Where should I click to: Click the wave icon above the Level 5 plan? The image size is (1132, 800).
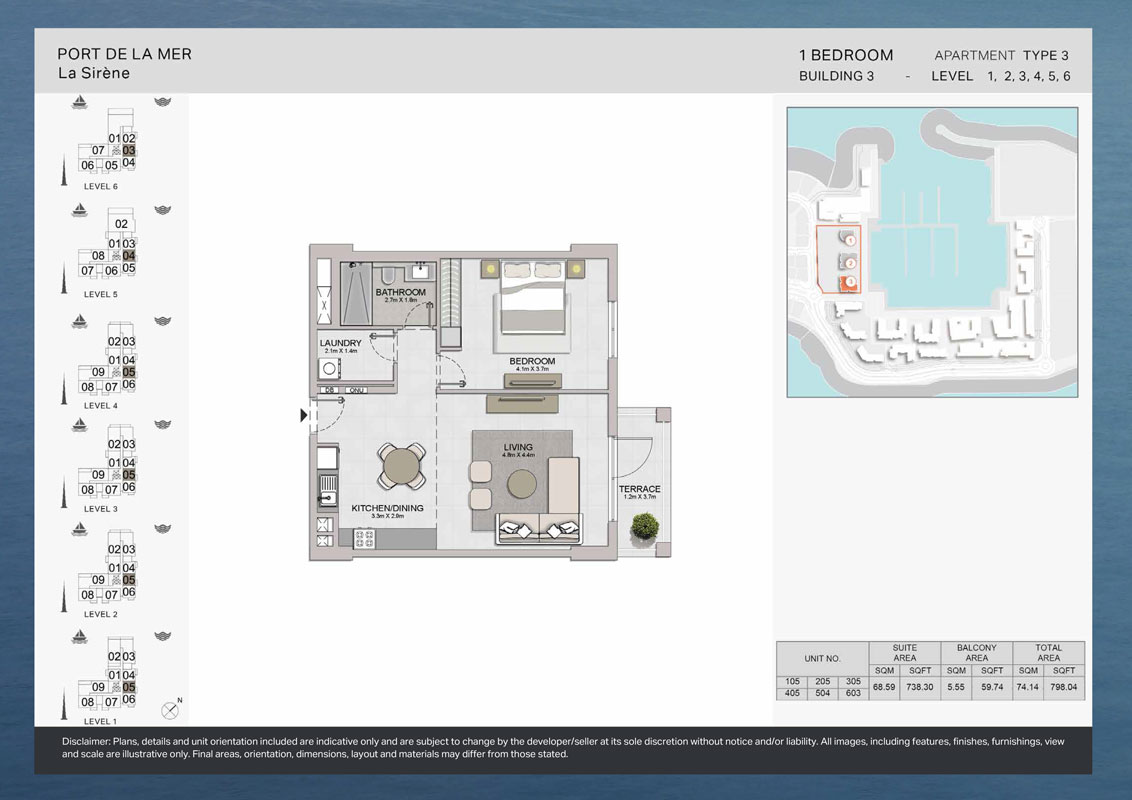coord(165,211)
